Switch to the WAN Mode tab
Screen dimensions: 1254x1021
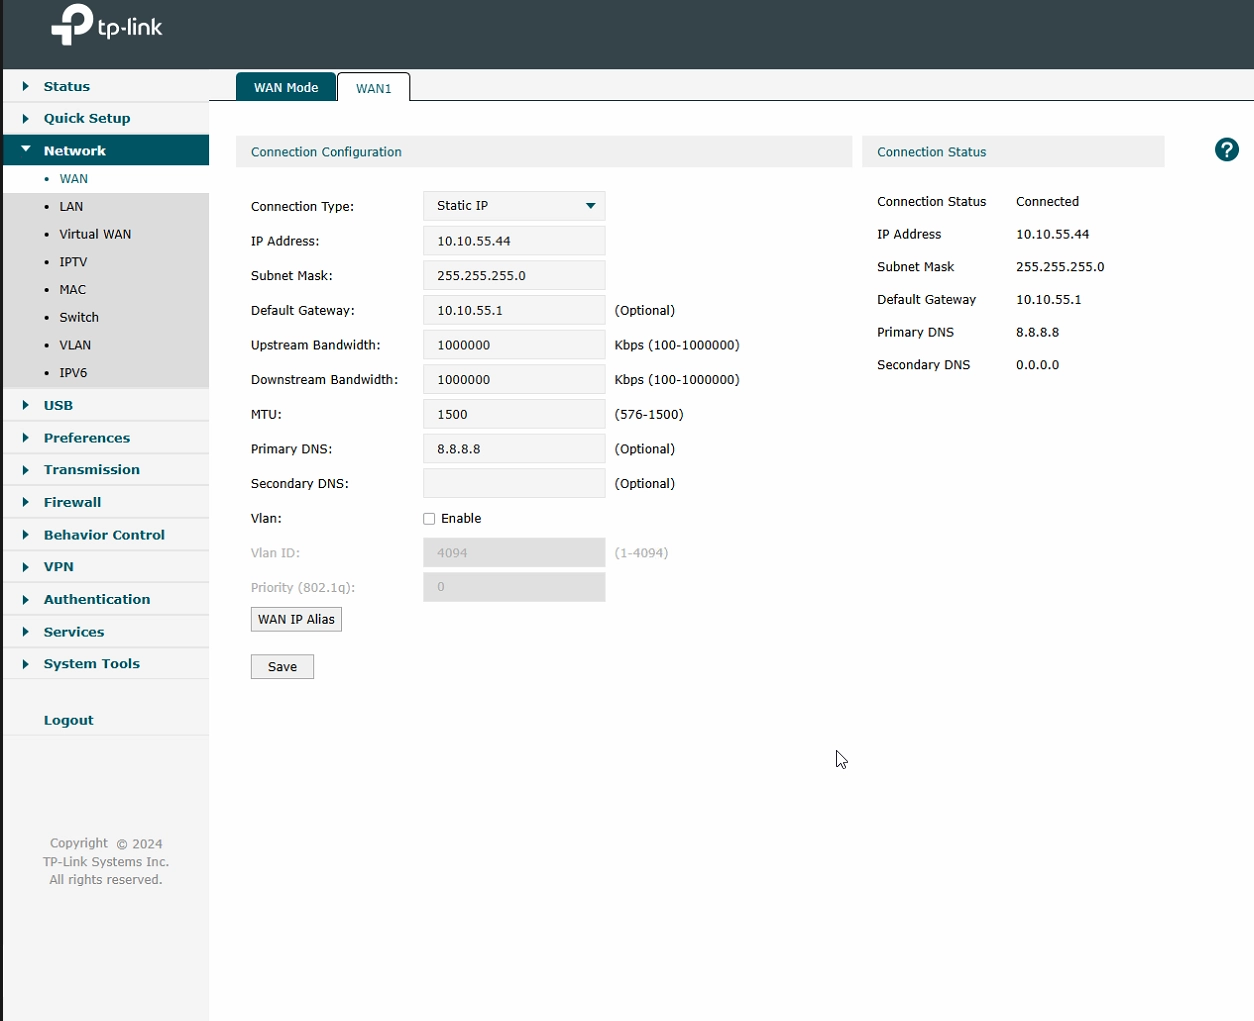click(x=286, y=88)
